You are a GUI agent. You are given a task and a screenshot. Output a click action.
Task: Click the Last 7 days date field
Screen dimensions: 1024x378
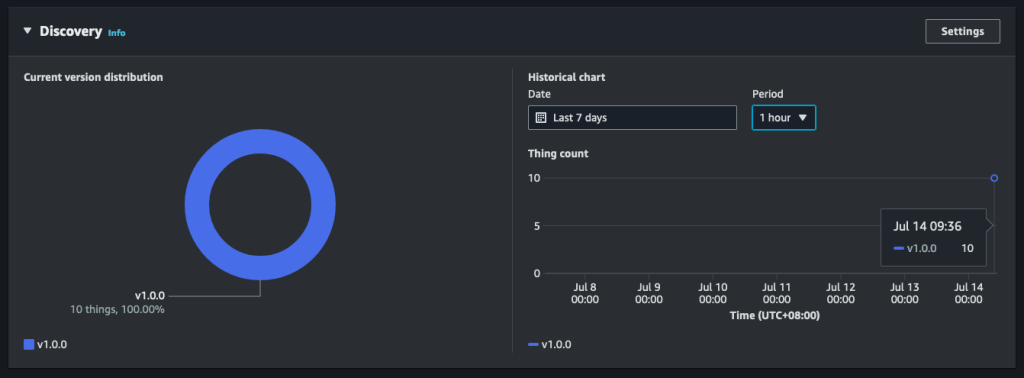pos(632,118)
